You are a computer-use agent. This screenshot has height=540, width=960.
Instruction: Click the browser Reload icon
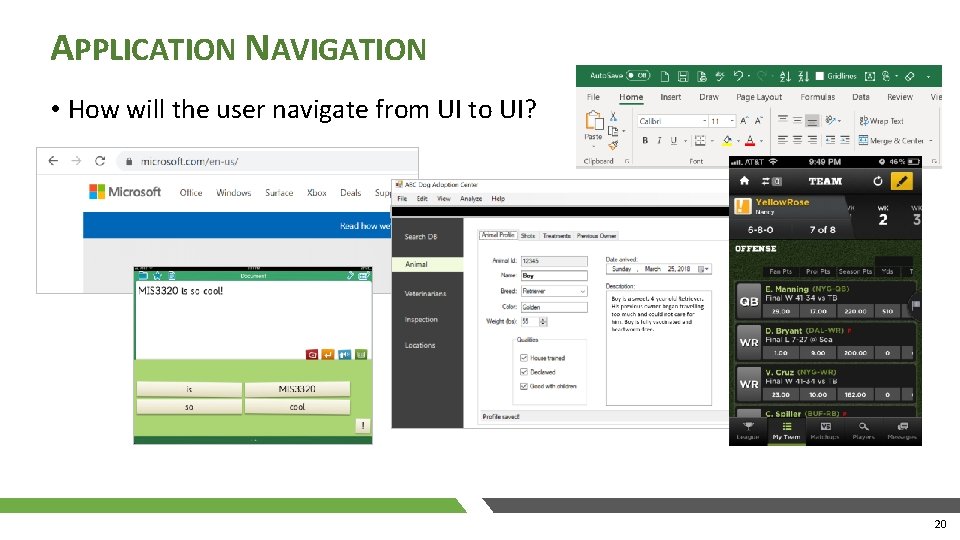click(x=100, y=161)
